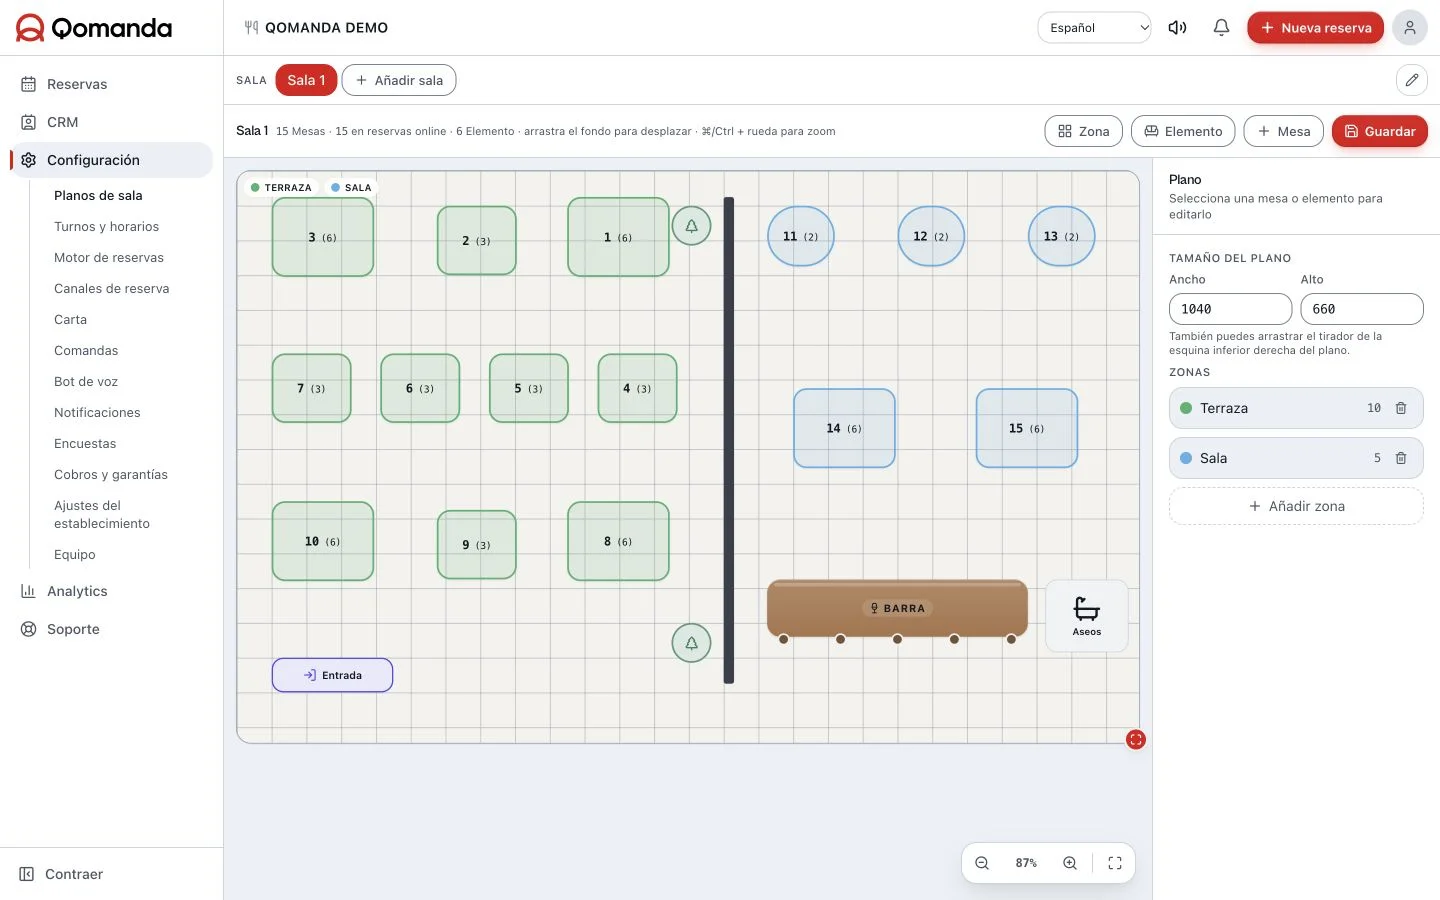Open the notifications bell

click(x=1221, y=28)
